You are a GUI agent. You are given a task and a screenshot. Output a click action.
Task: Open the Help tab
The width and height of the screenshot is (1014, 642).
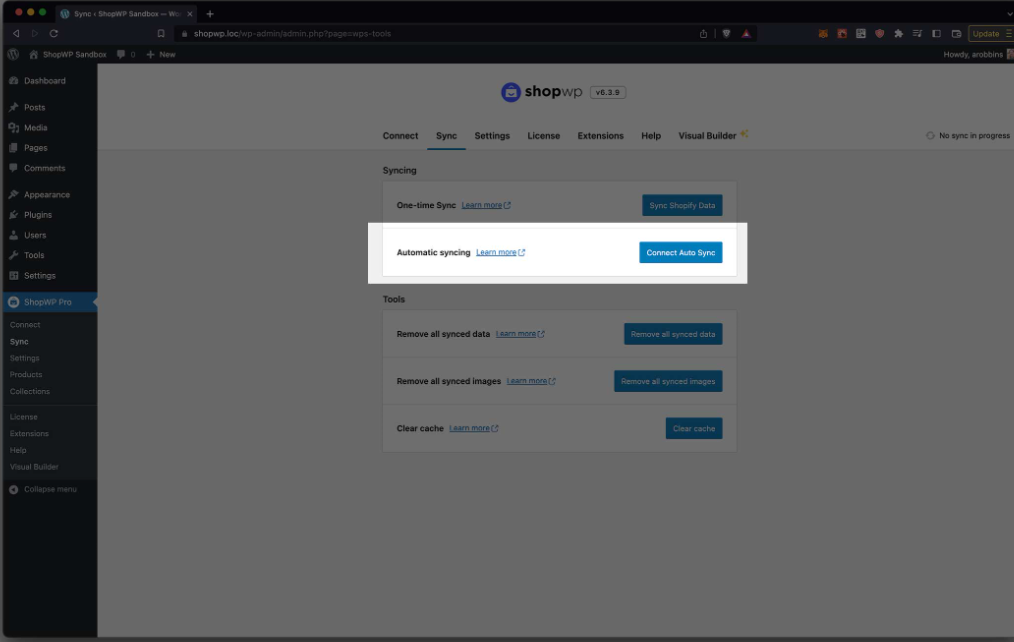(x=651, y=136)
